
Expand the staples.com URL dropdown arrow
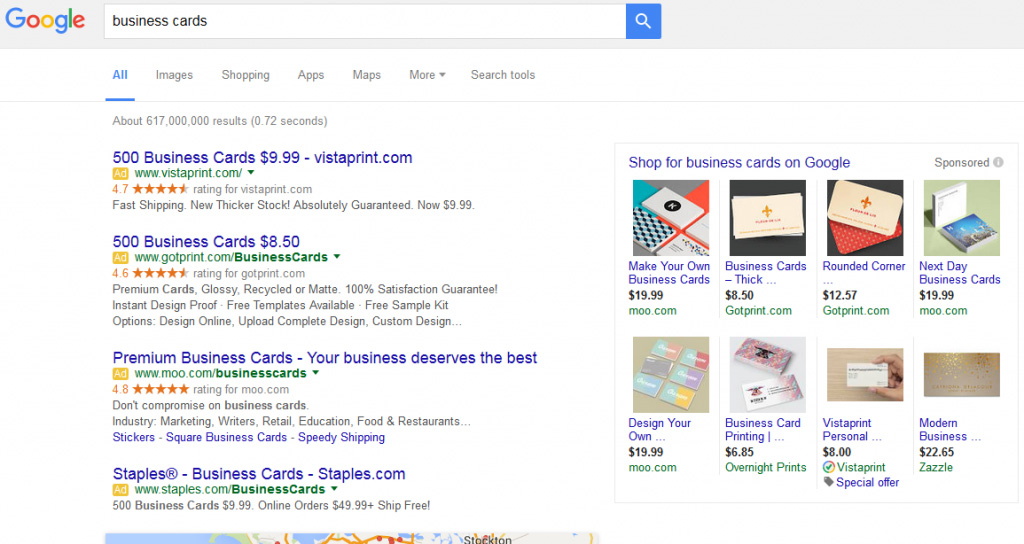(334, 490)
